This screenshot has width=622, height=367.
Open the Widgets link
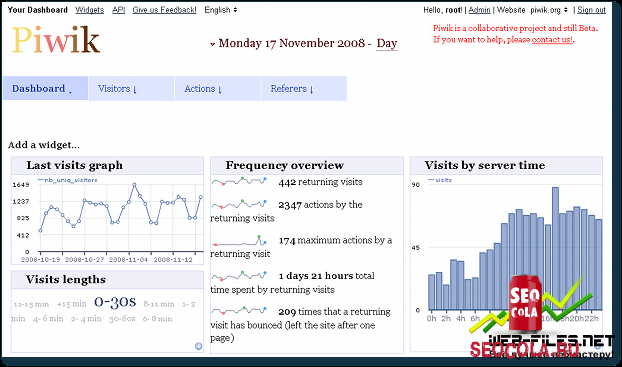pyautogui.click(x=90, y=10)
